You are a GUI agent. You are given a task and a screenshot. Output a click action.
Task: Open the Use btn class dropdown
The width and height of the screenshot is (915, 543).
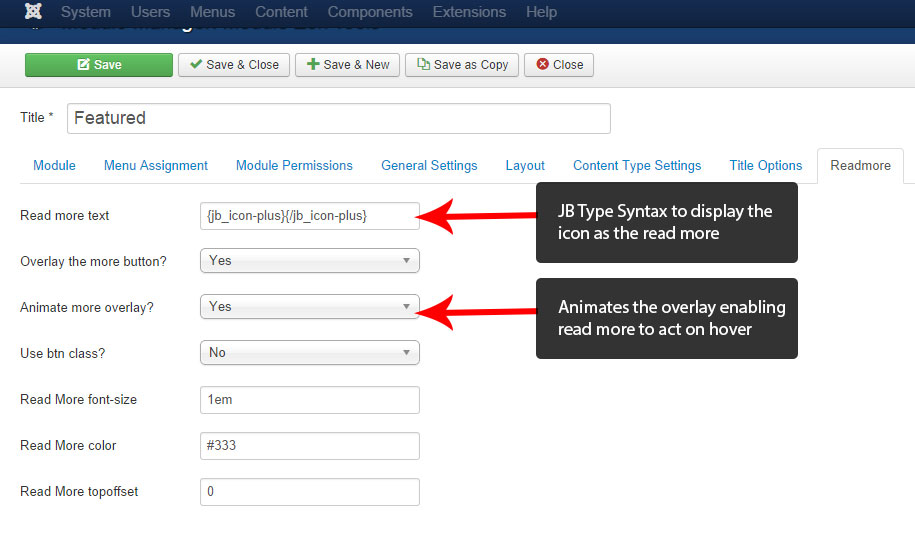pos(310,353)
